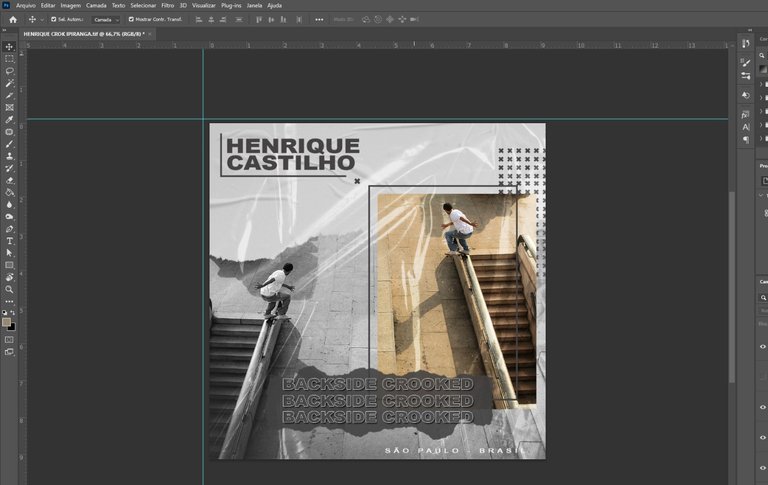Select the Rectangular Marquee tool

click(x=9, y=59)
